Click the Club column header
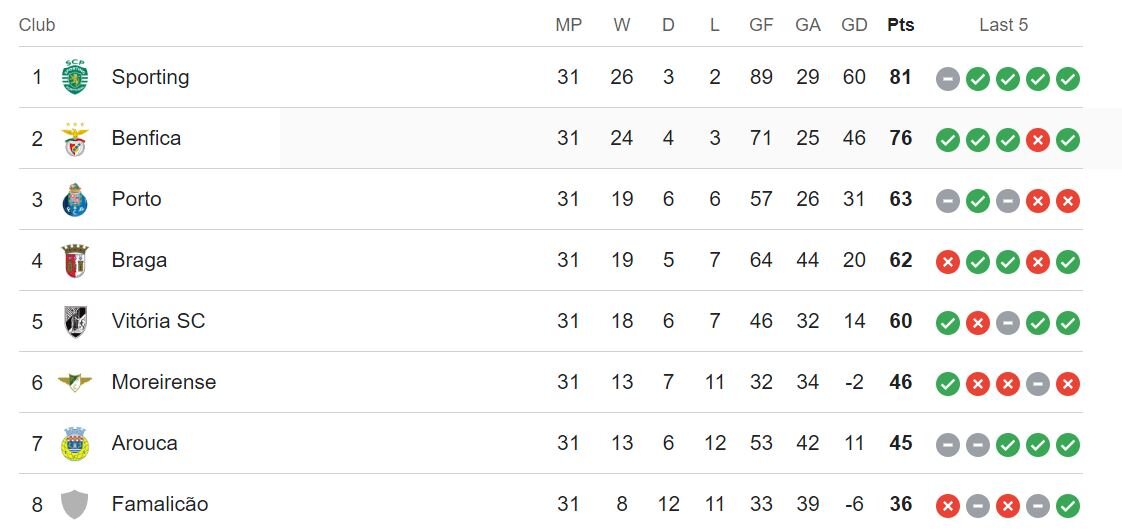 (37, 25)
